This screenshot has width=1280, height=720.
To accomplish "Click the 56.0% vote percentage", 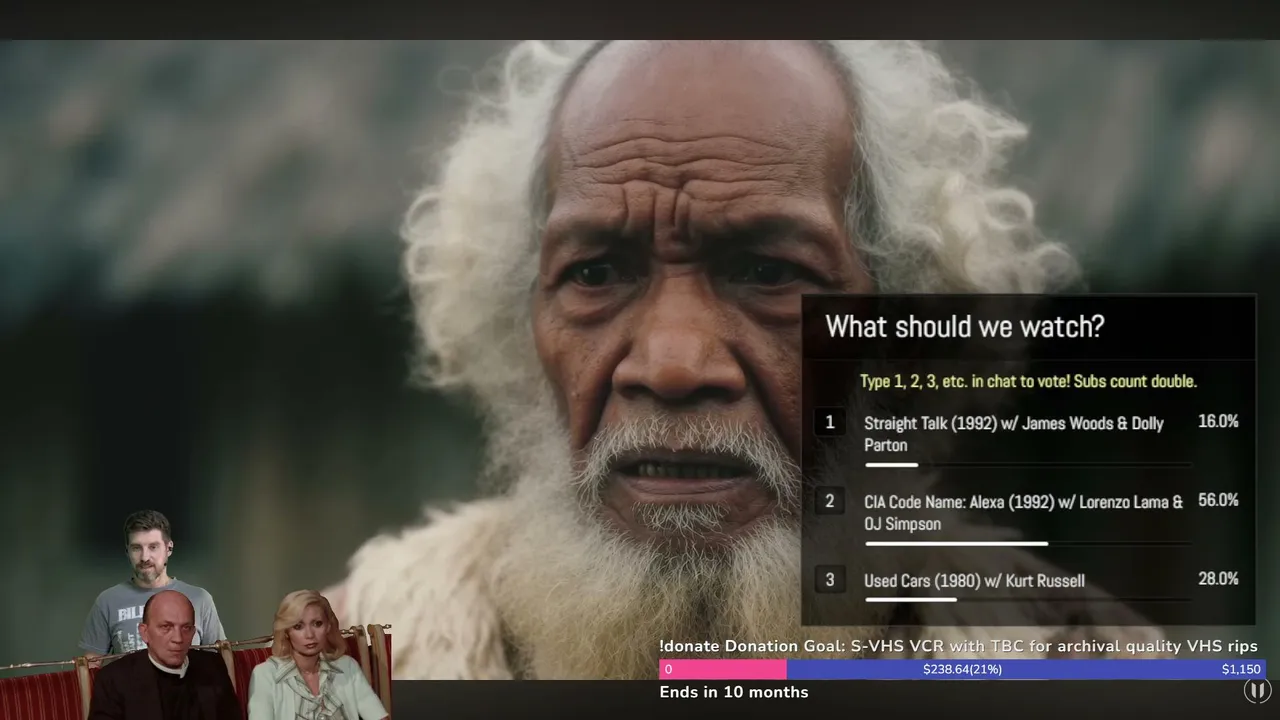I will (1218, 500).
